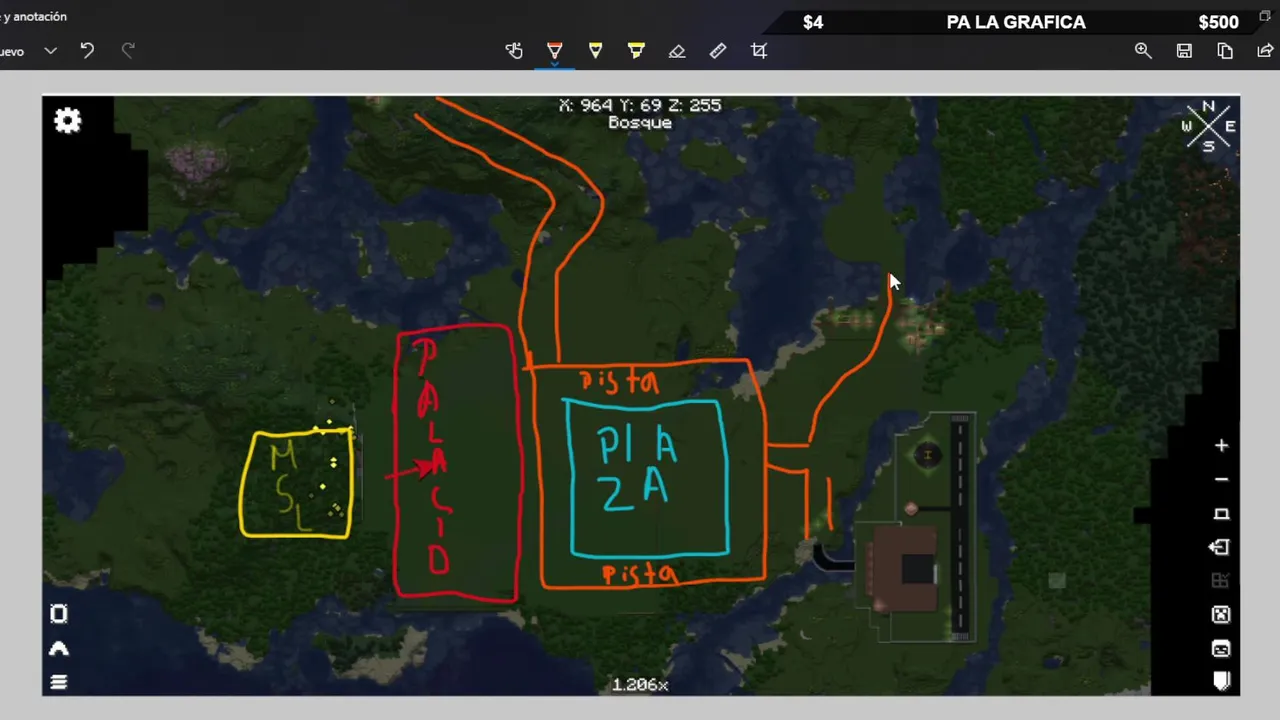Select the yellow pencil tool
1280x720 pixels.
tap(596, 51)
